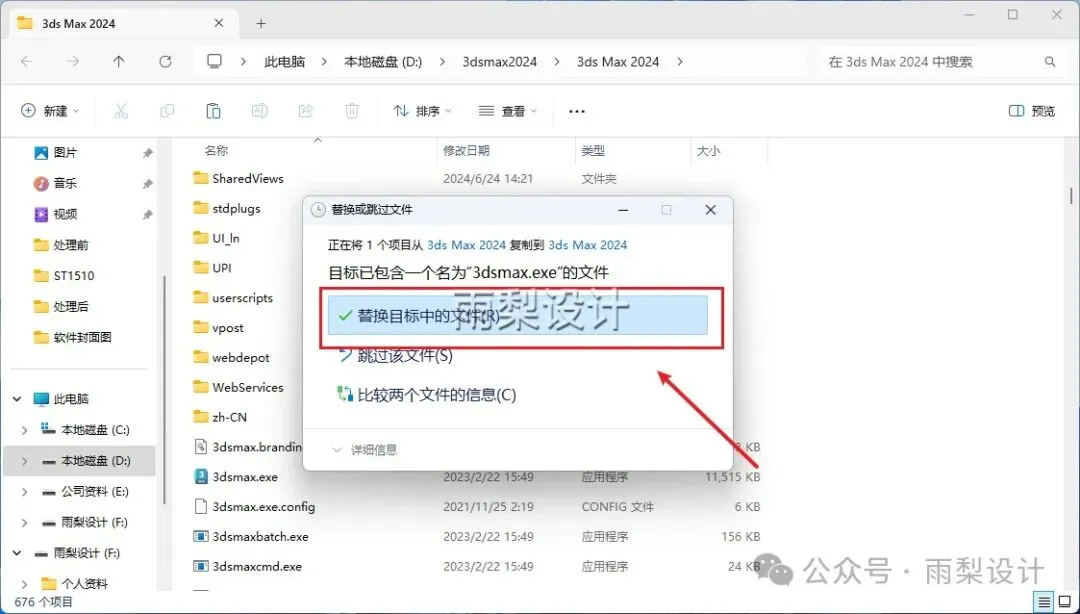This screenshot has height=614, width=1080.
Task: Click the search magnifier icon
Action: coord(1050,61)
